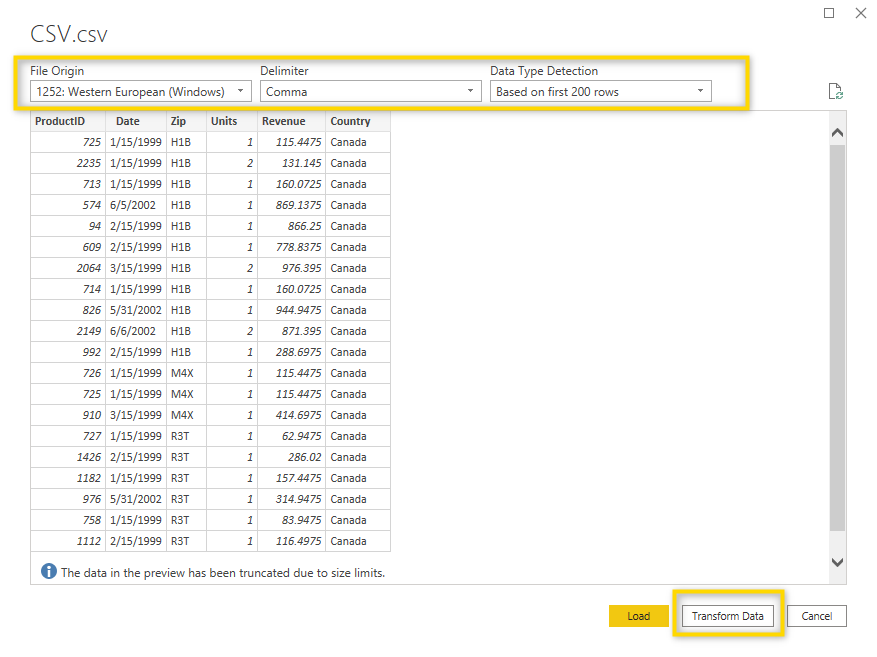Click the ProductID cell 2149
Viewport: 877px width, 657px height.
(68, 331)
